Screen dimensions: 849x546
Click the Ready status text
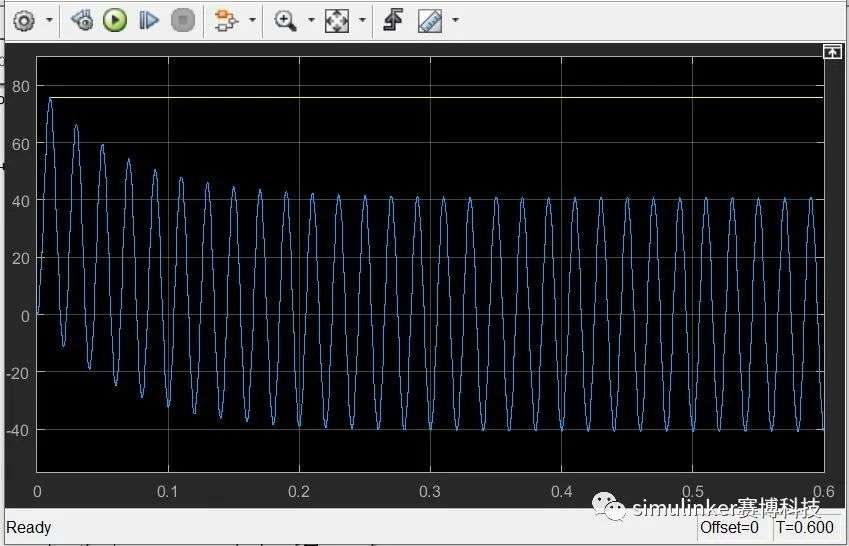[29, 528]
